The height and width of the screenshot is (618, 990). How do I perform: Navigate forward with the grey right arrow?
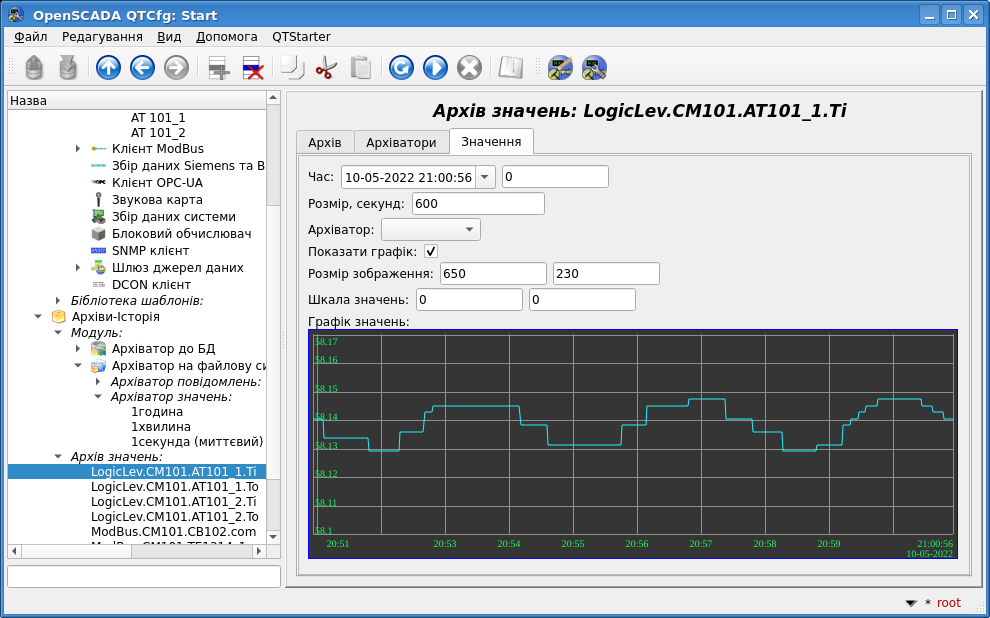tap(177, 68)
